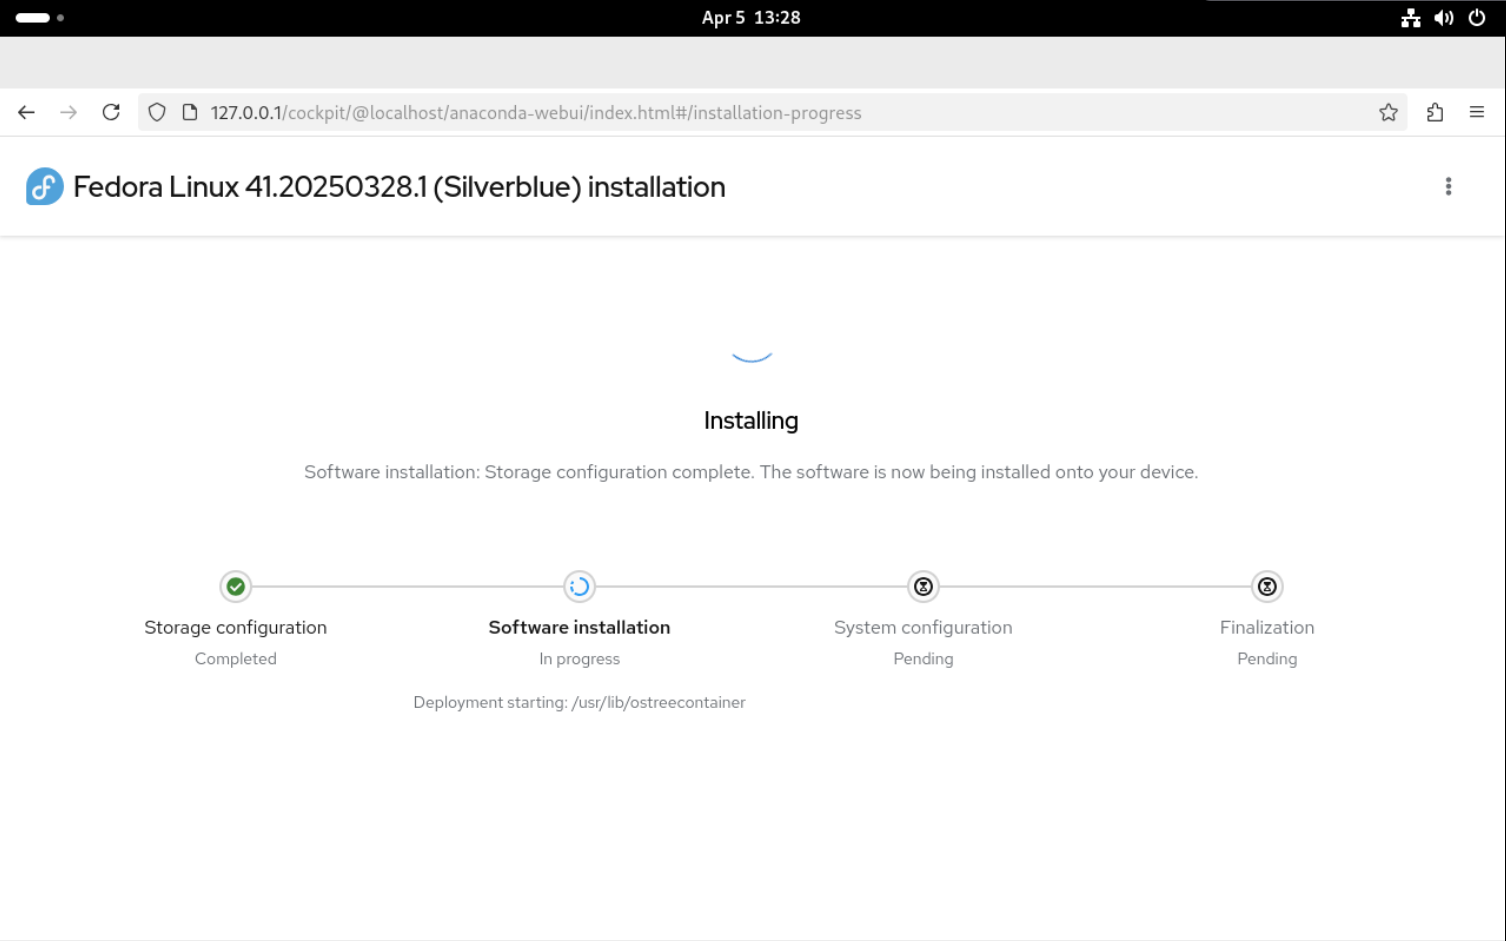This screenshot has height=941, width=1506.
Task: Click the 'Pending' status under Finalization
Action: (1267, 659)
